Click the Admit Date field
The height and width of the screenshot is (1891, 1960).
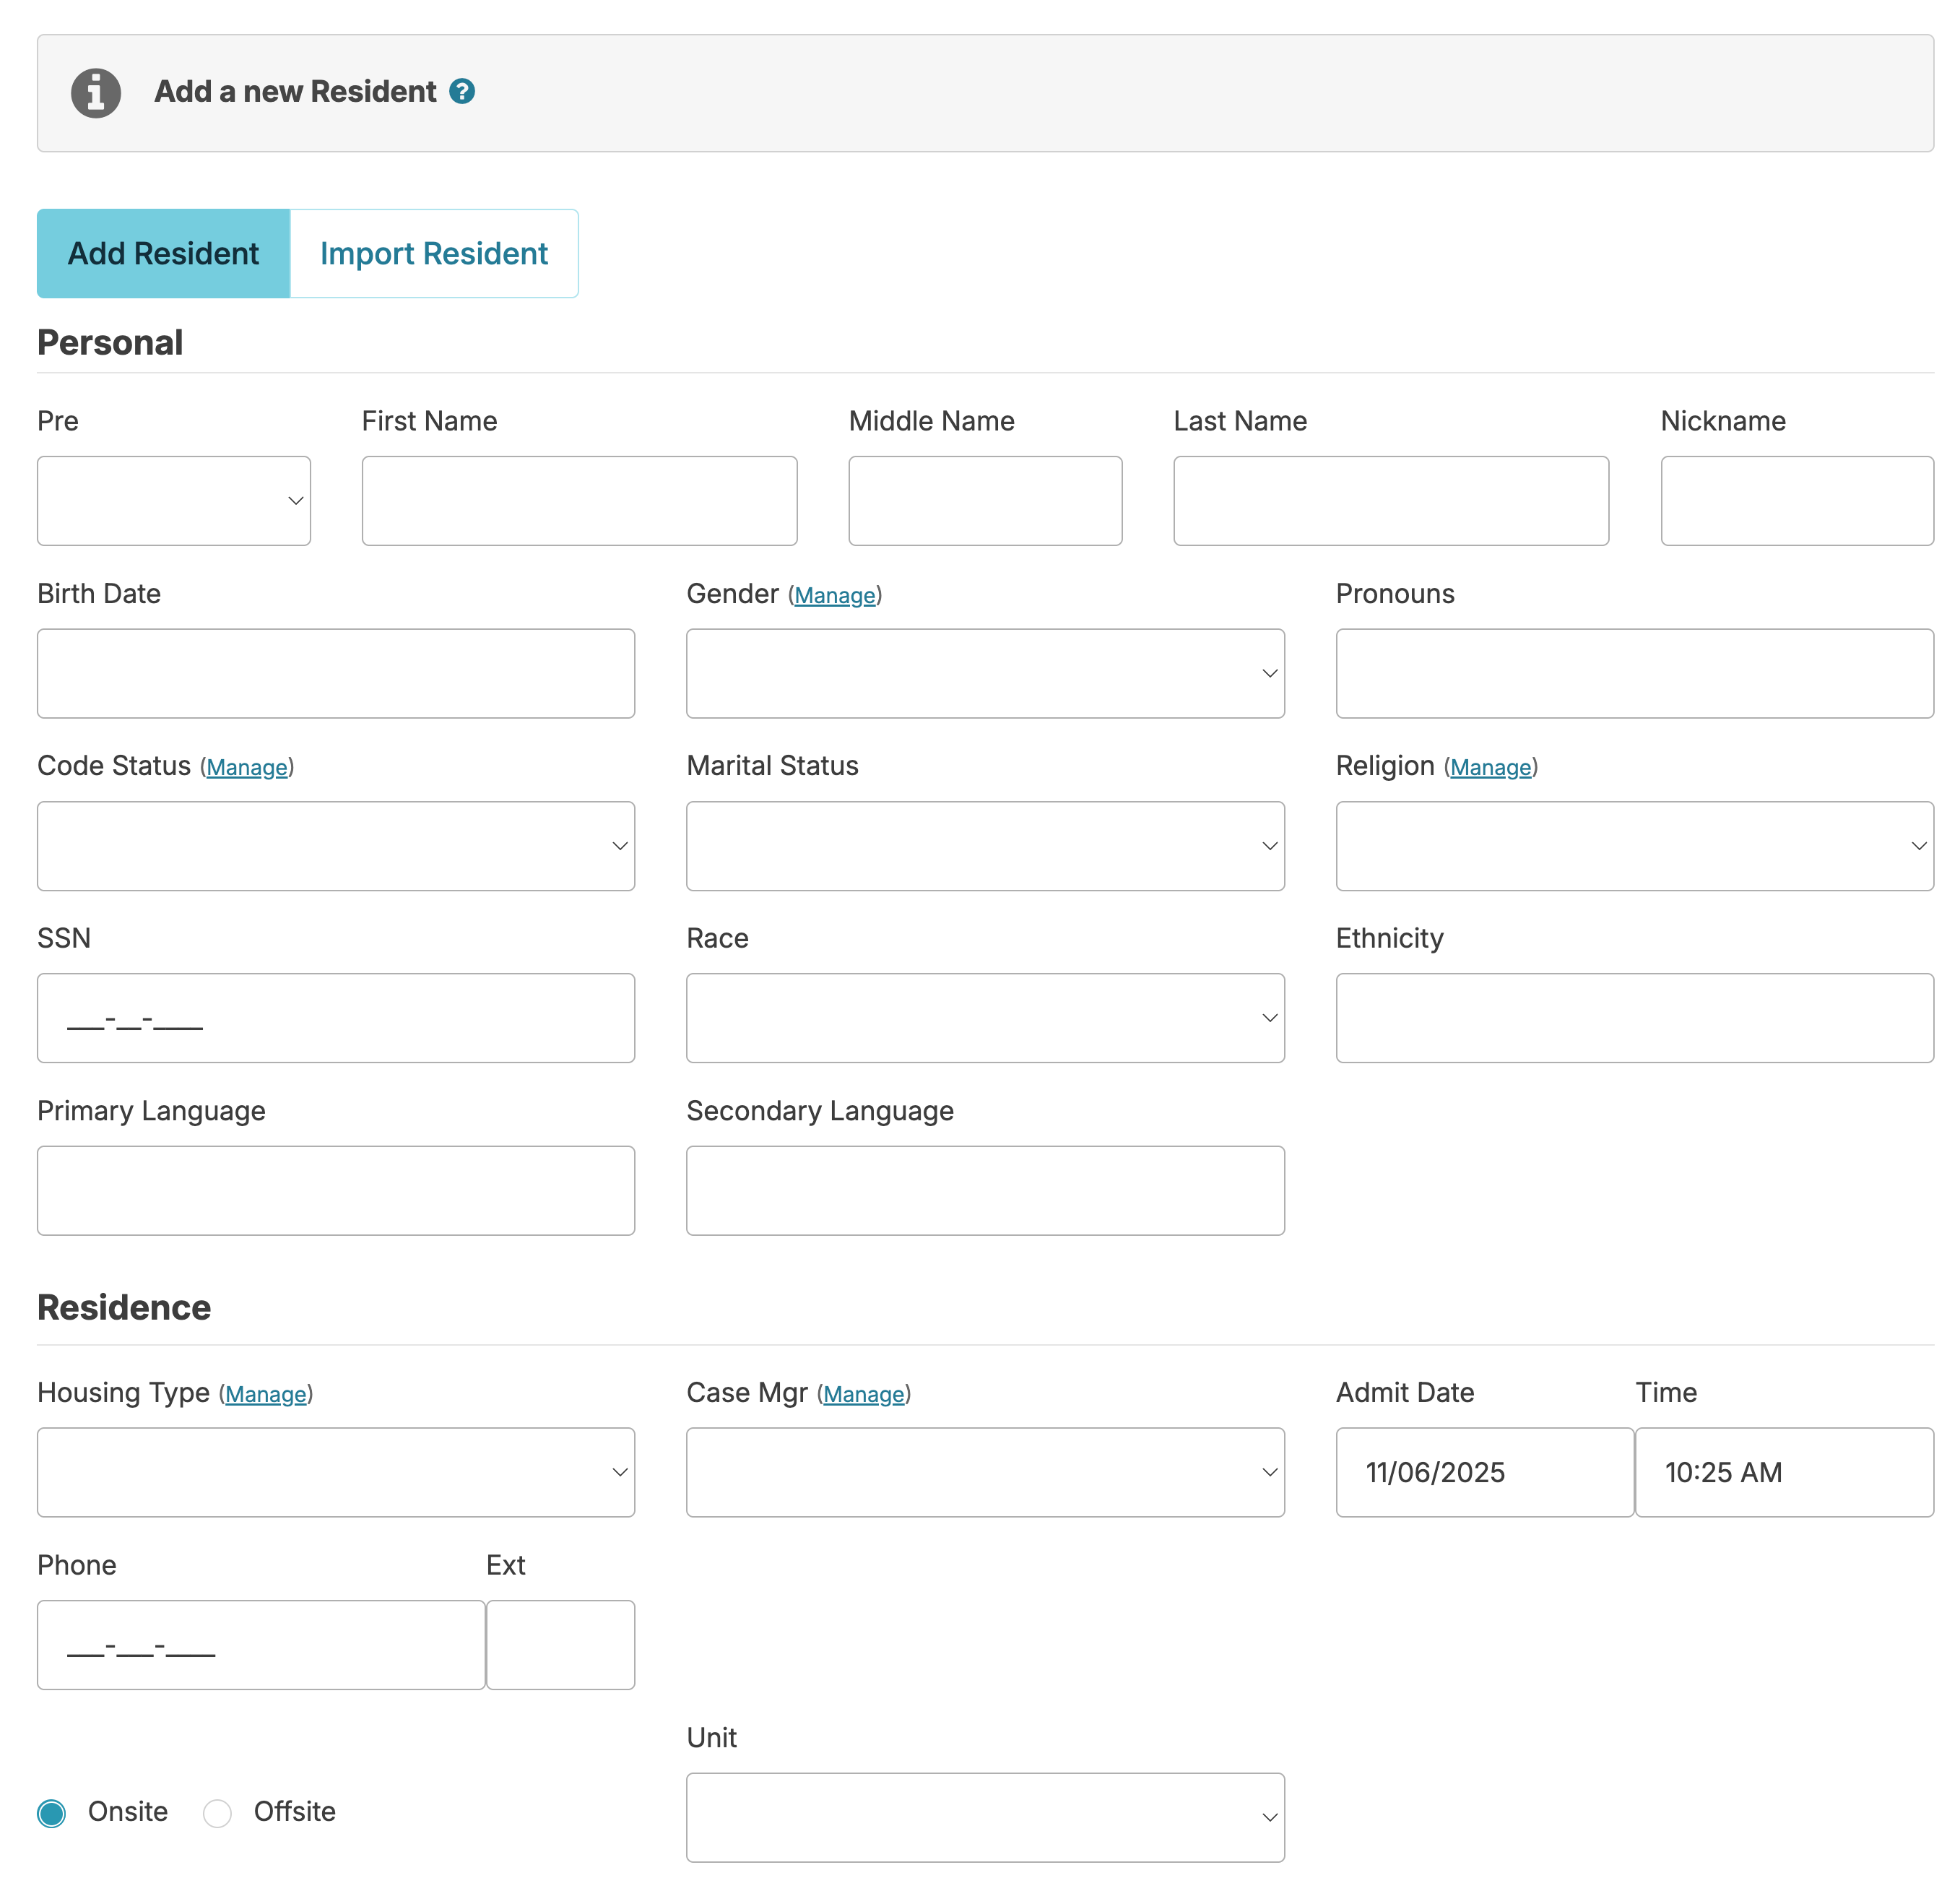point(1484,1472)
